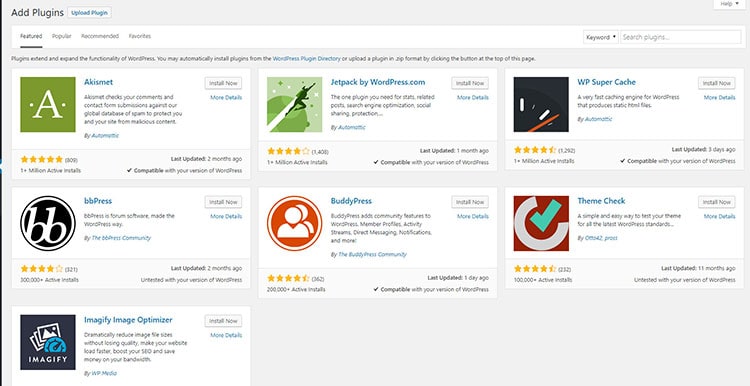Open the Theme Check title link
The height and width of the screenshot is (386, 750).
coord(601,201)
